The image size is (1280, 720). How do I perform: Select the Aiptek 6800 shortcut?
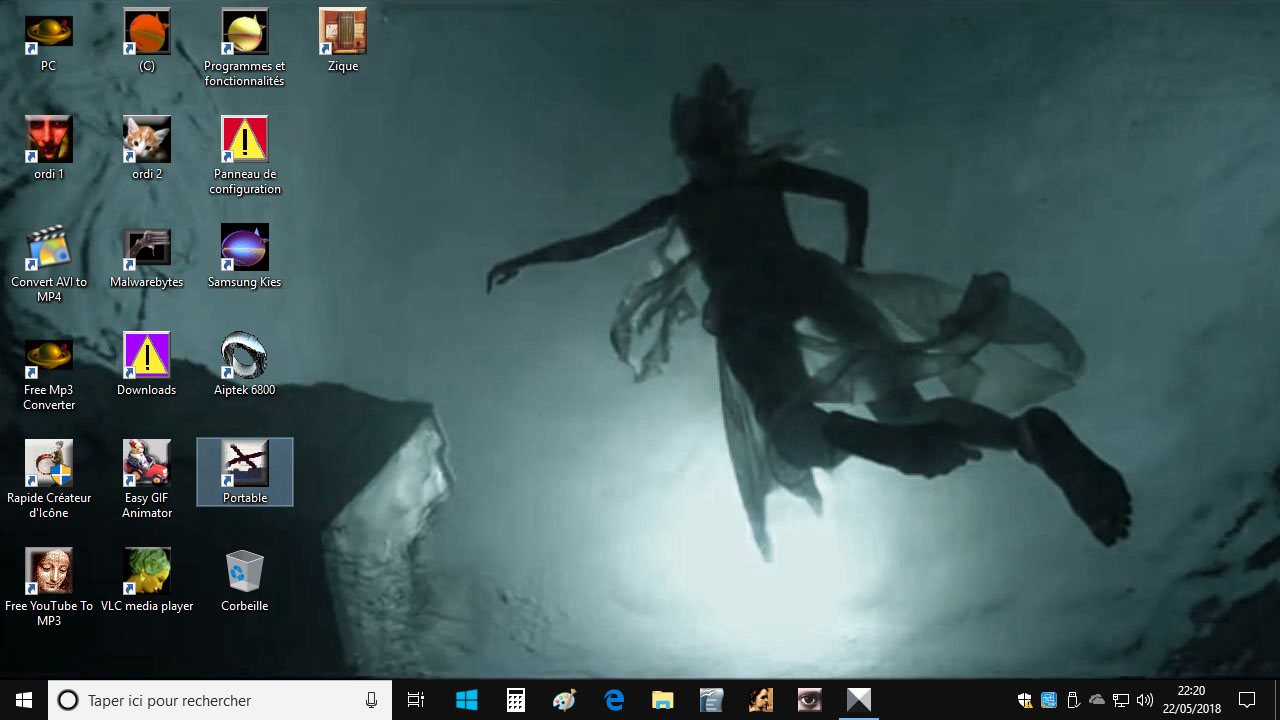[245, 365]
